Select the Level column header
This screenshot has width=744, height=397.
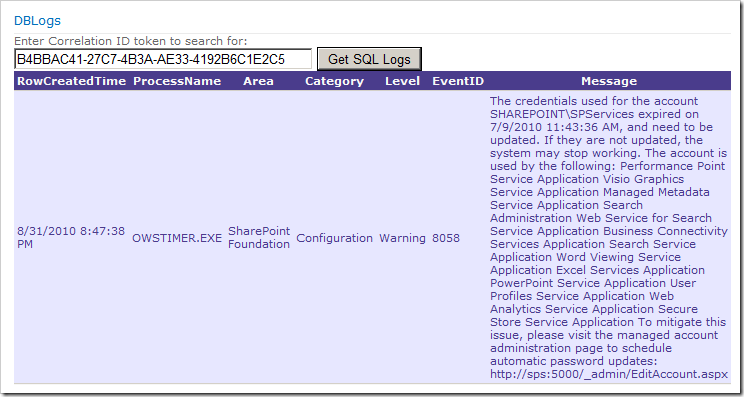pos(402,81)
